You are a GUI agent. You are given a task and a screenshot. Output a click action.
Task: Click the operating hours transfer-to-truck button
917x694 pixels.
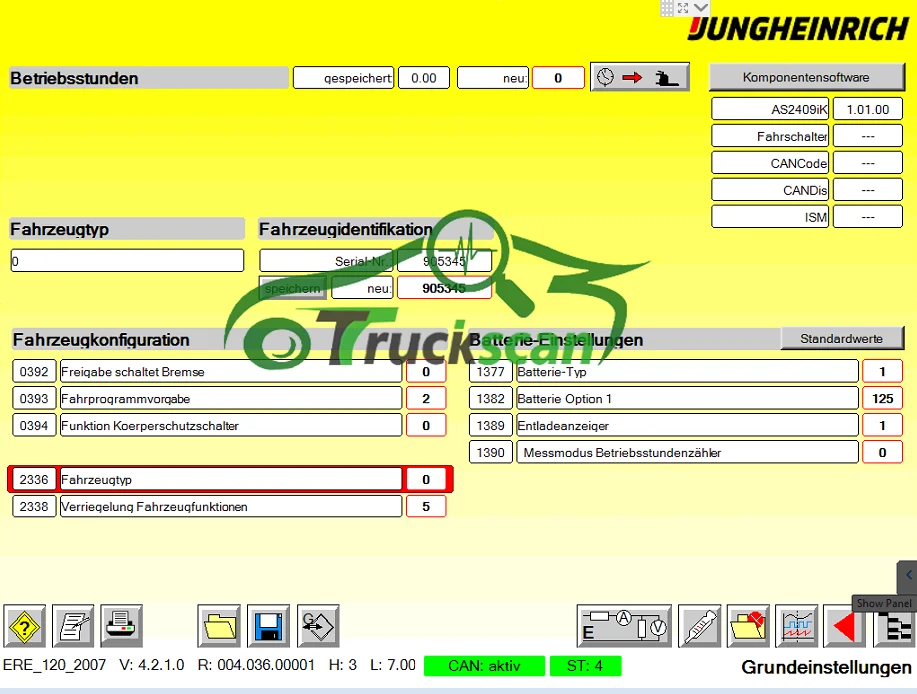coord(640,77)
